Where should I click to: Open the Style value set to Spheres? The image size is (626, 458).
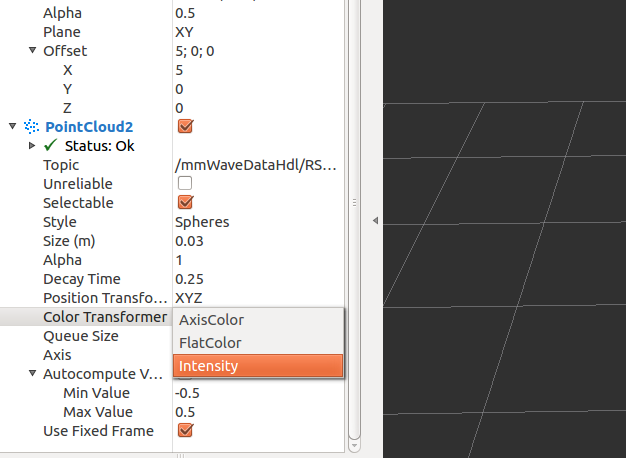[x=202, y=222]
